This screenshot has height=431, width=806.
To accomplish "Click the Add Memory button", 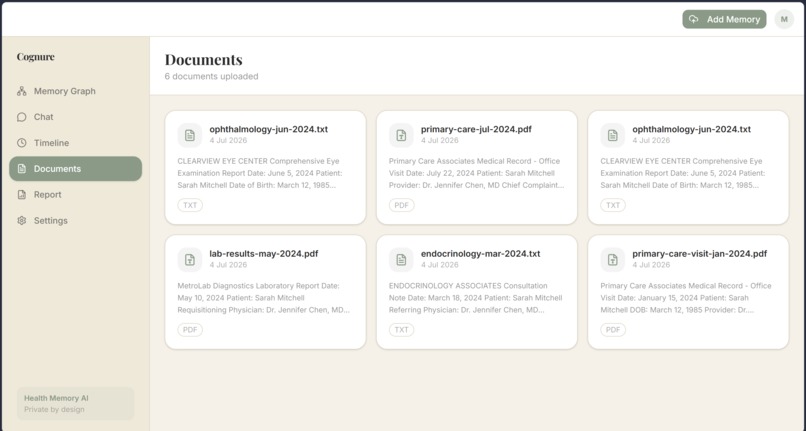I will (724, 19).
